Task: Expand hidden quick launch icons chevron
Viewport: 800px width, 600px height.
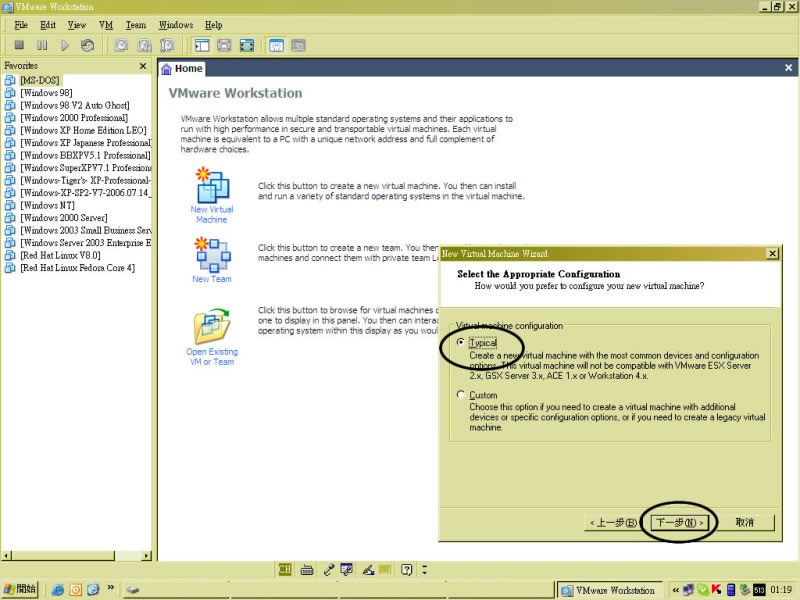Action: click(x=110, y=588)
